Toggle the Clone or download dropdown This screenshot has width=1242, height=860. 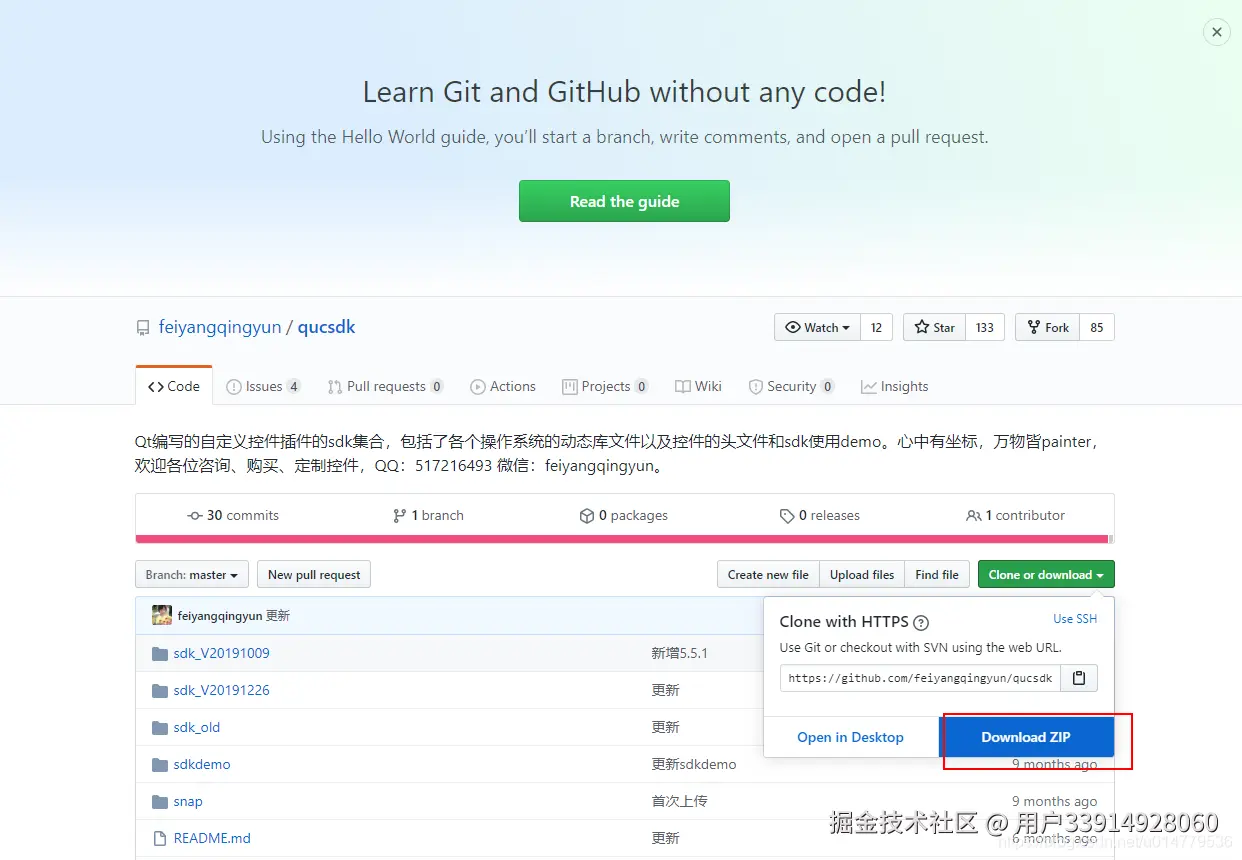tap(1046, 574)
